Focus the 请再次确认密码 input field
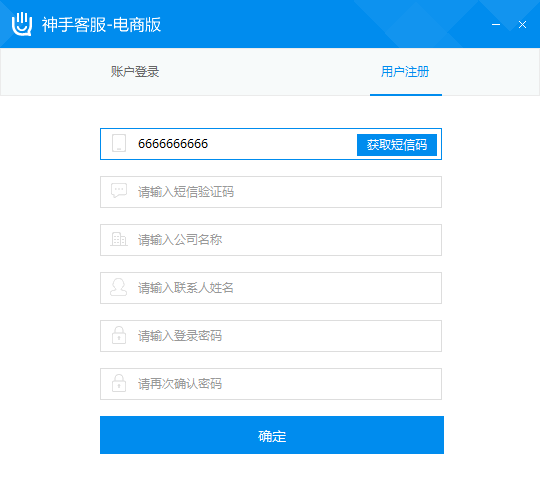This screenshot has height=501, width=540. coord(271,384)
